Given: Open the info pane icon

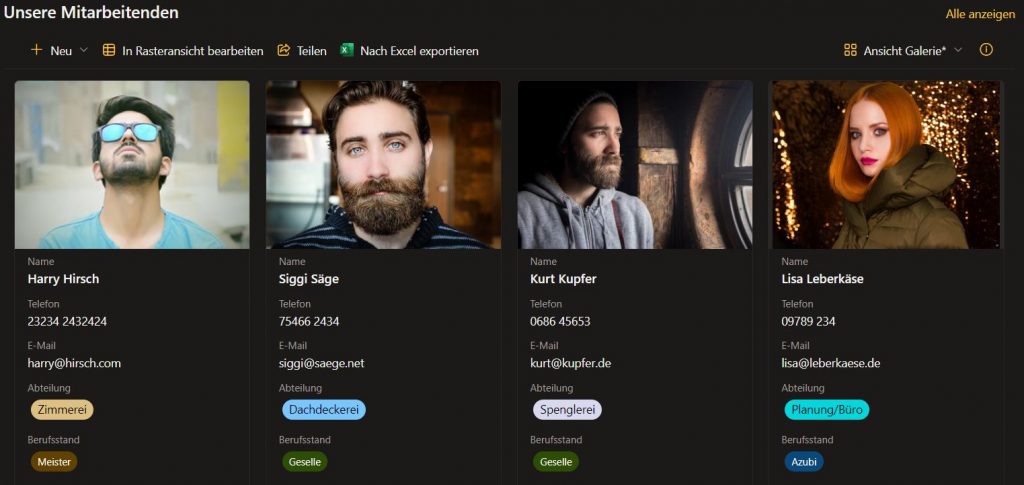Looking at the screenshot, I should 986,50.
